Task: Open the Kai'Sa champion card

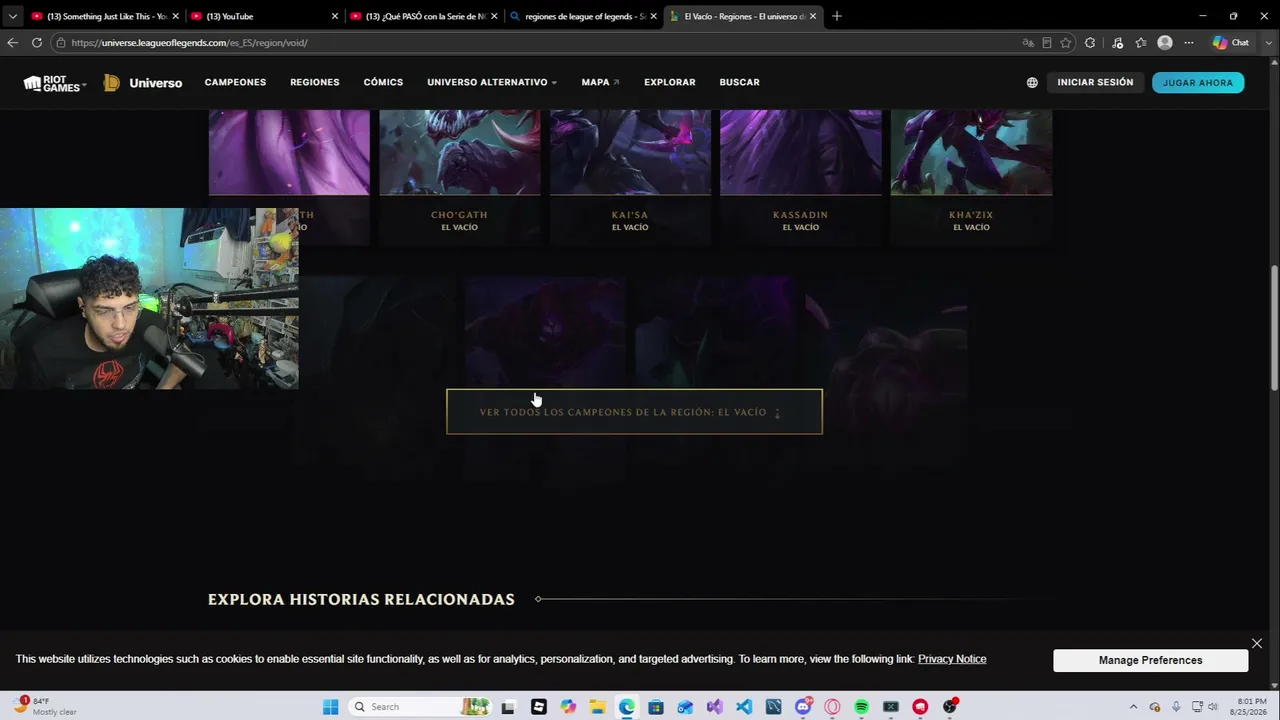Action: click(630, 177)
